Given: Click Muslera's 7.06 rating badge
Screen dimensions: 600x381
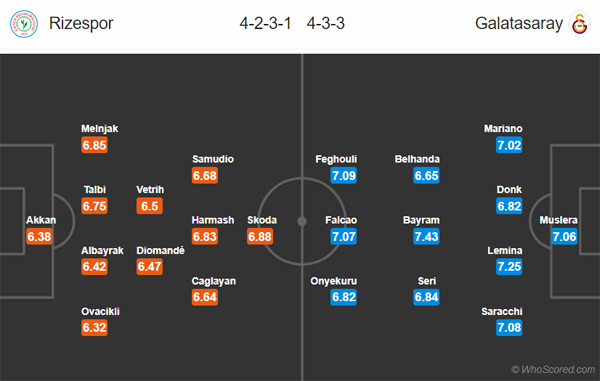Looking at the screenshot, I should (564, 236).
